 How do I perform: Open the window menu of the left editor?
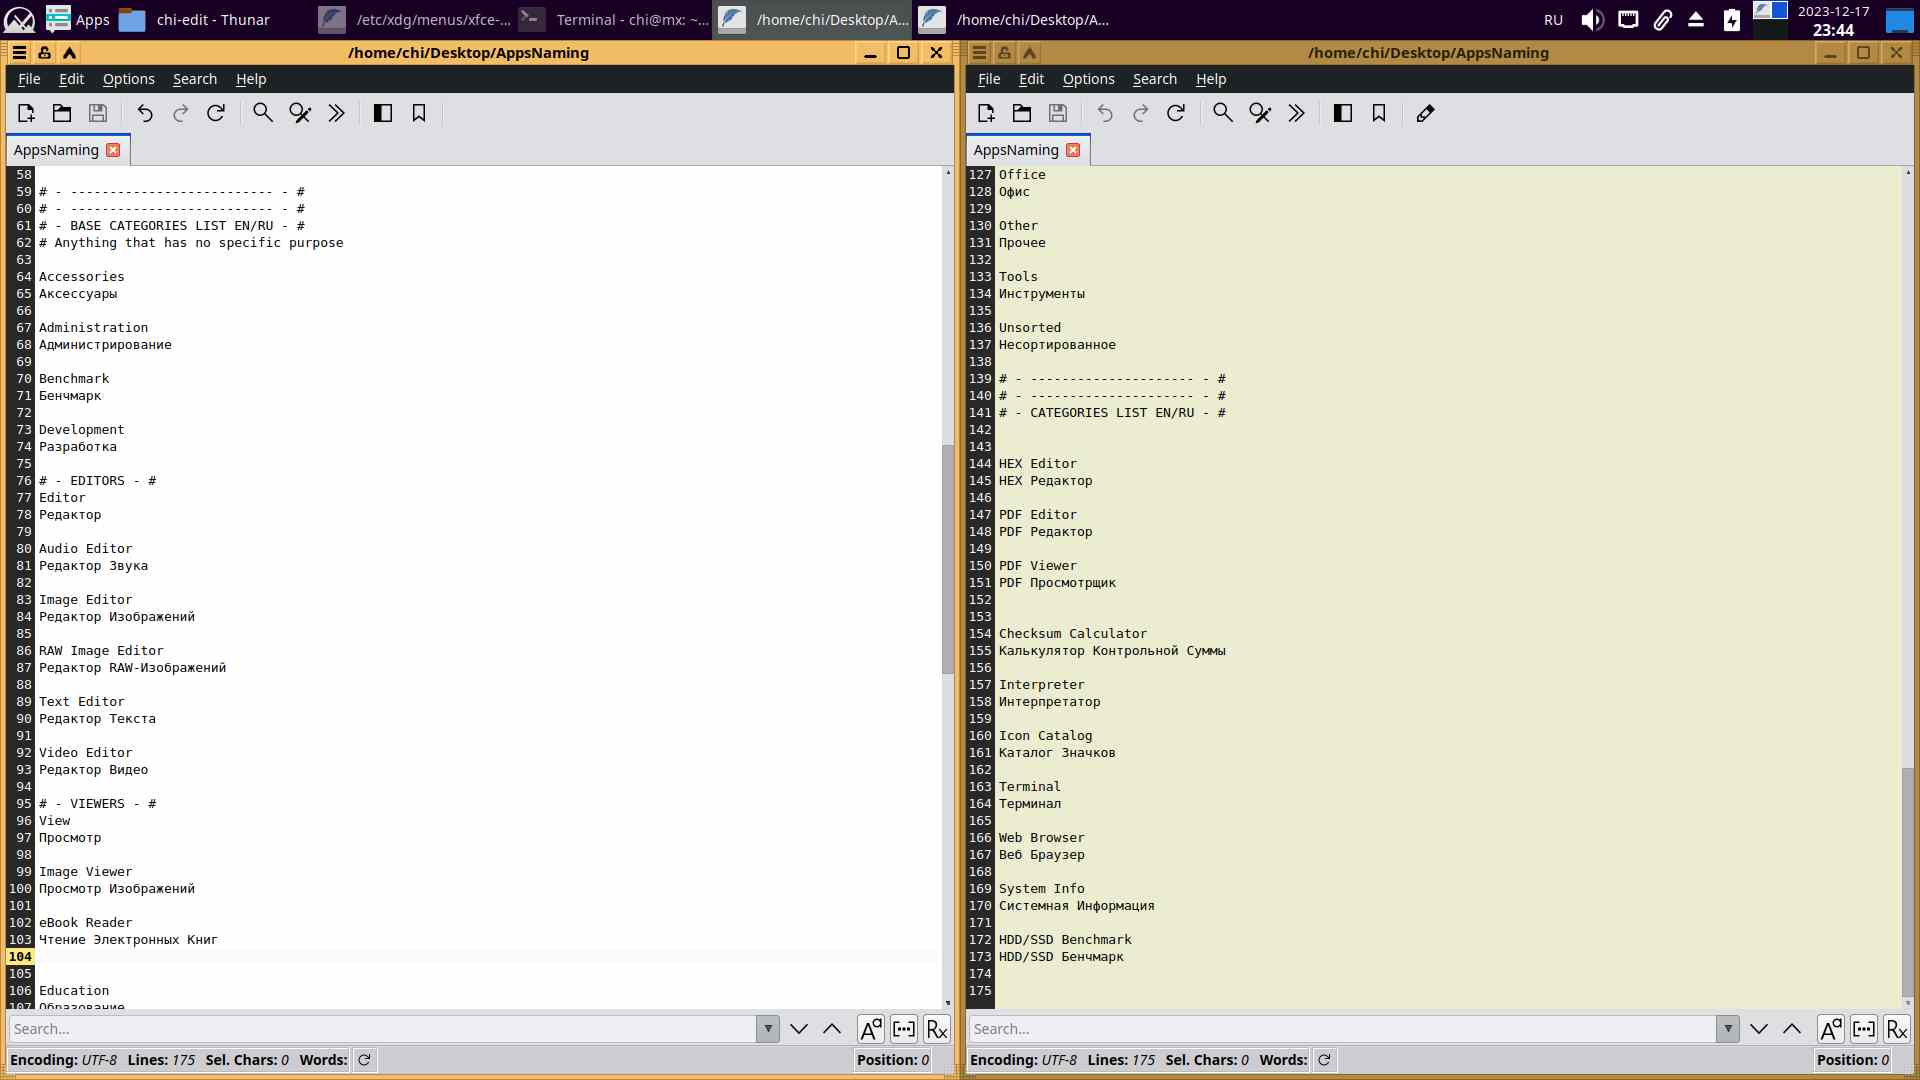point(19,53)
